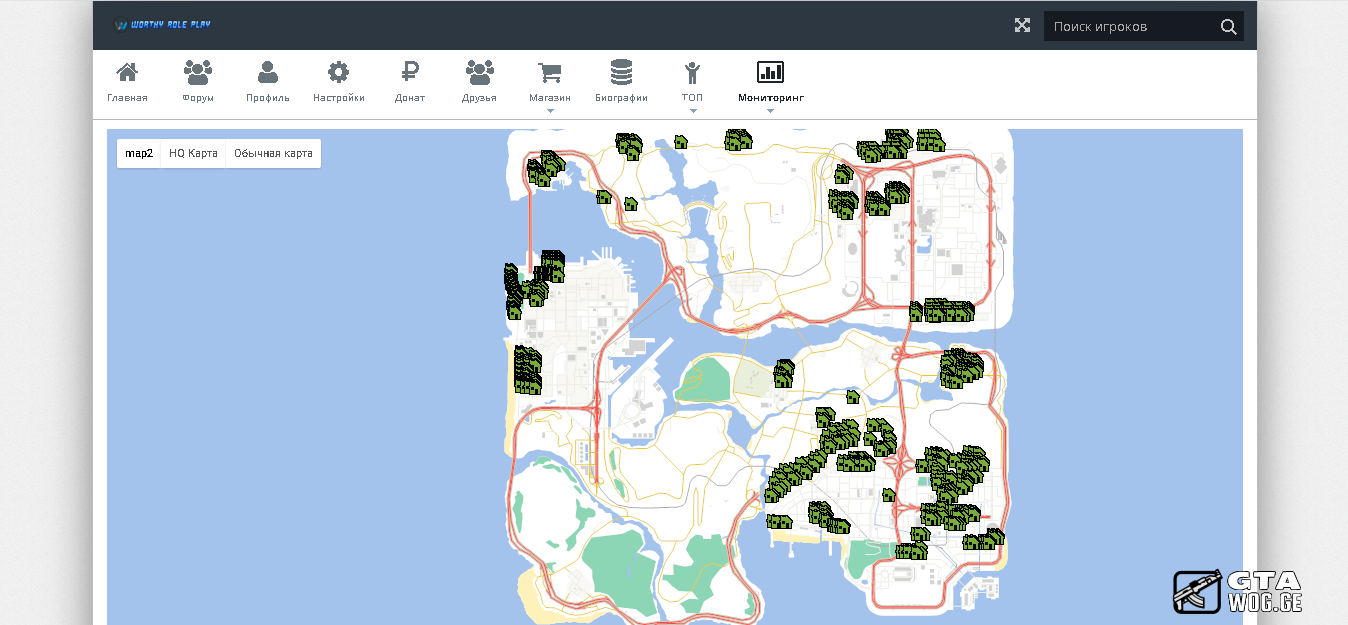This screenshot has width=1348, height=625.
Task: Open the Форум users icon
Action: click(x=198, y=72)
